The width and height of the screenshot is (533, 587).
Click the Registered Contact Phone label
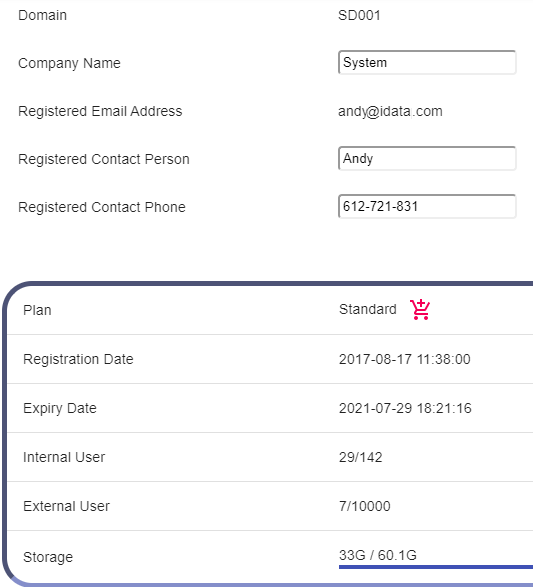pos(102,207)
